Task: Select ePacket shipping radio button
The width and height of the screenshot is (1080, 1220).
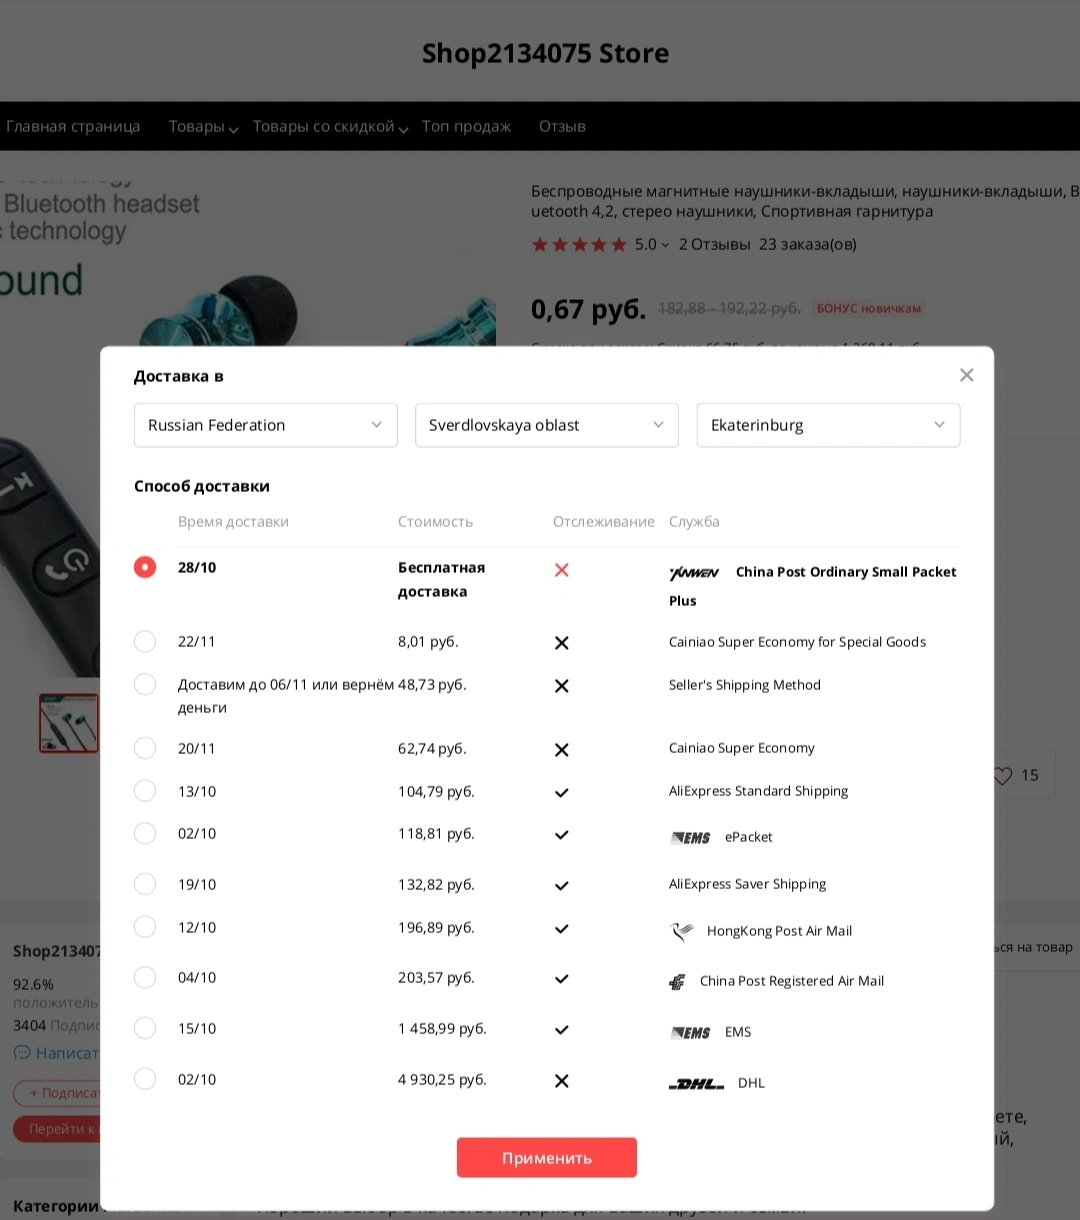Action: point(145,833)
